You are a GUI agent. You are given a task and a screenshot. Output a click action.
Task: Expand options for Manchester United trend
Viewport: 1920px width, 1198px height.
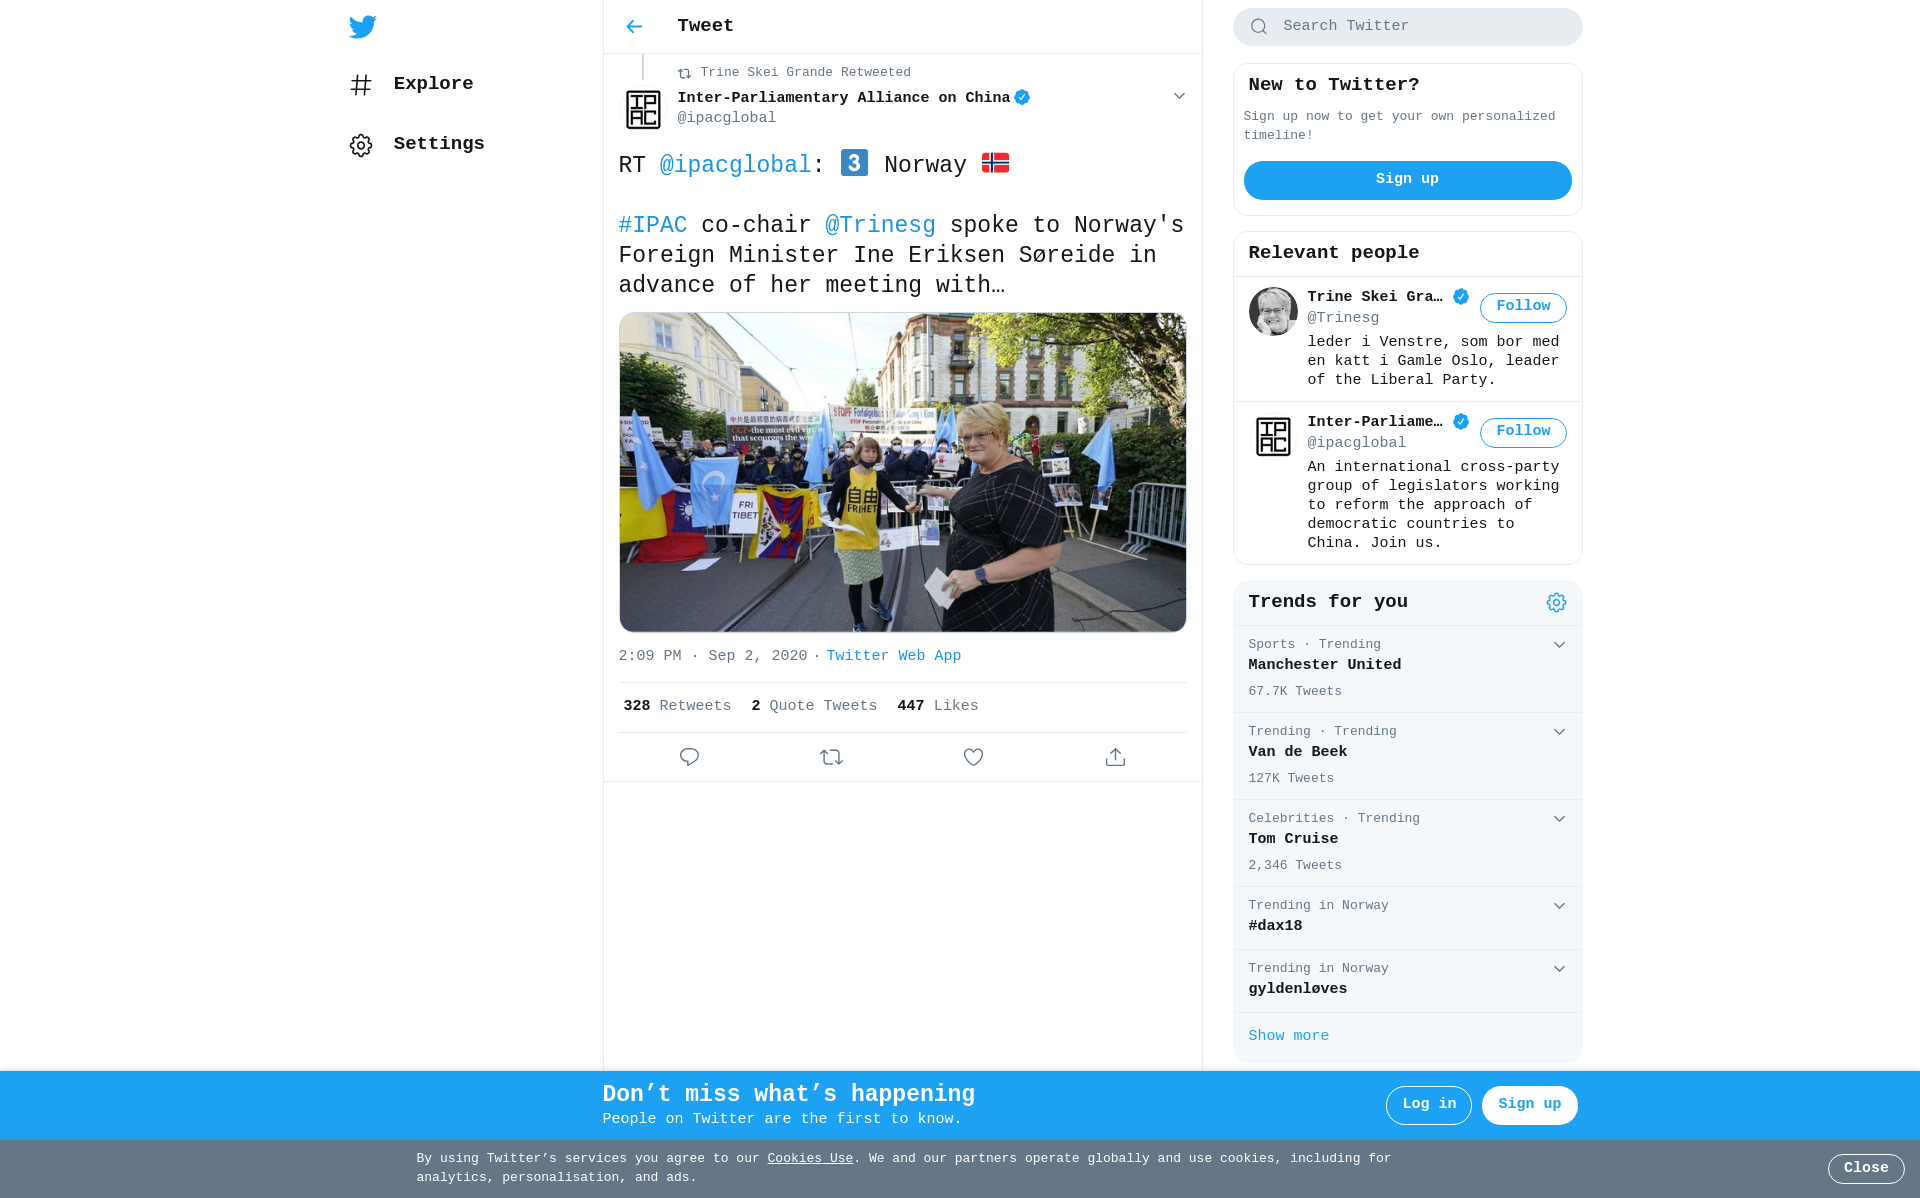click(x=1559, y=645)
